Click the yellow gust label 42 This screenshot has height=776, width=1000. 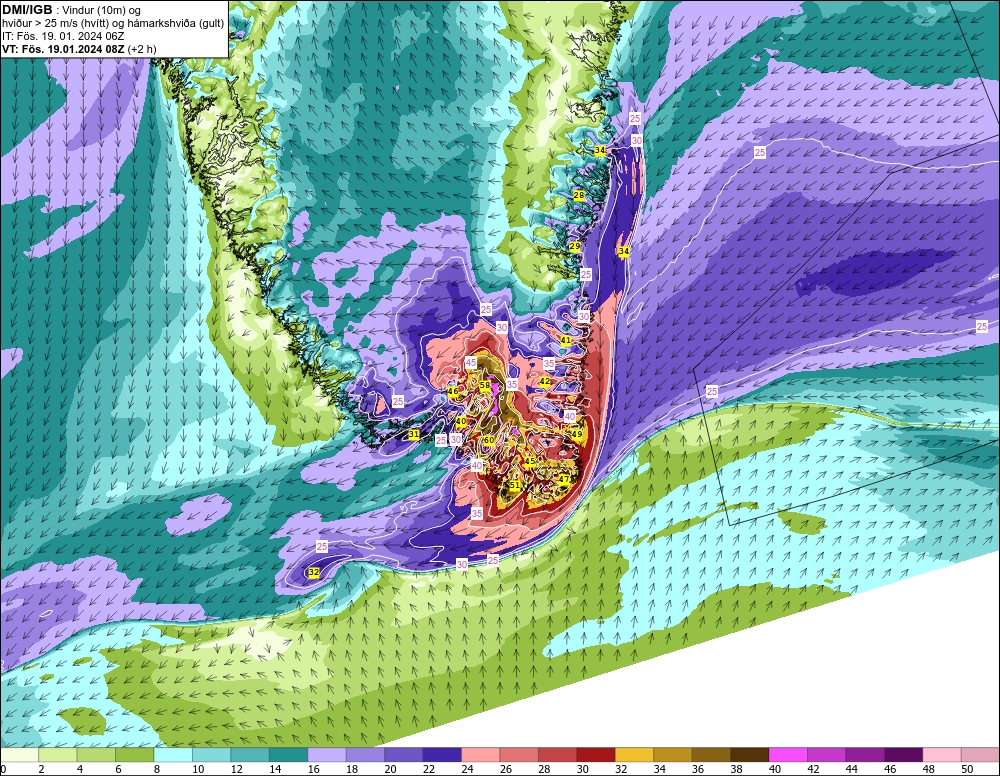545,381
